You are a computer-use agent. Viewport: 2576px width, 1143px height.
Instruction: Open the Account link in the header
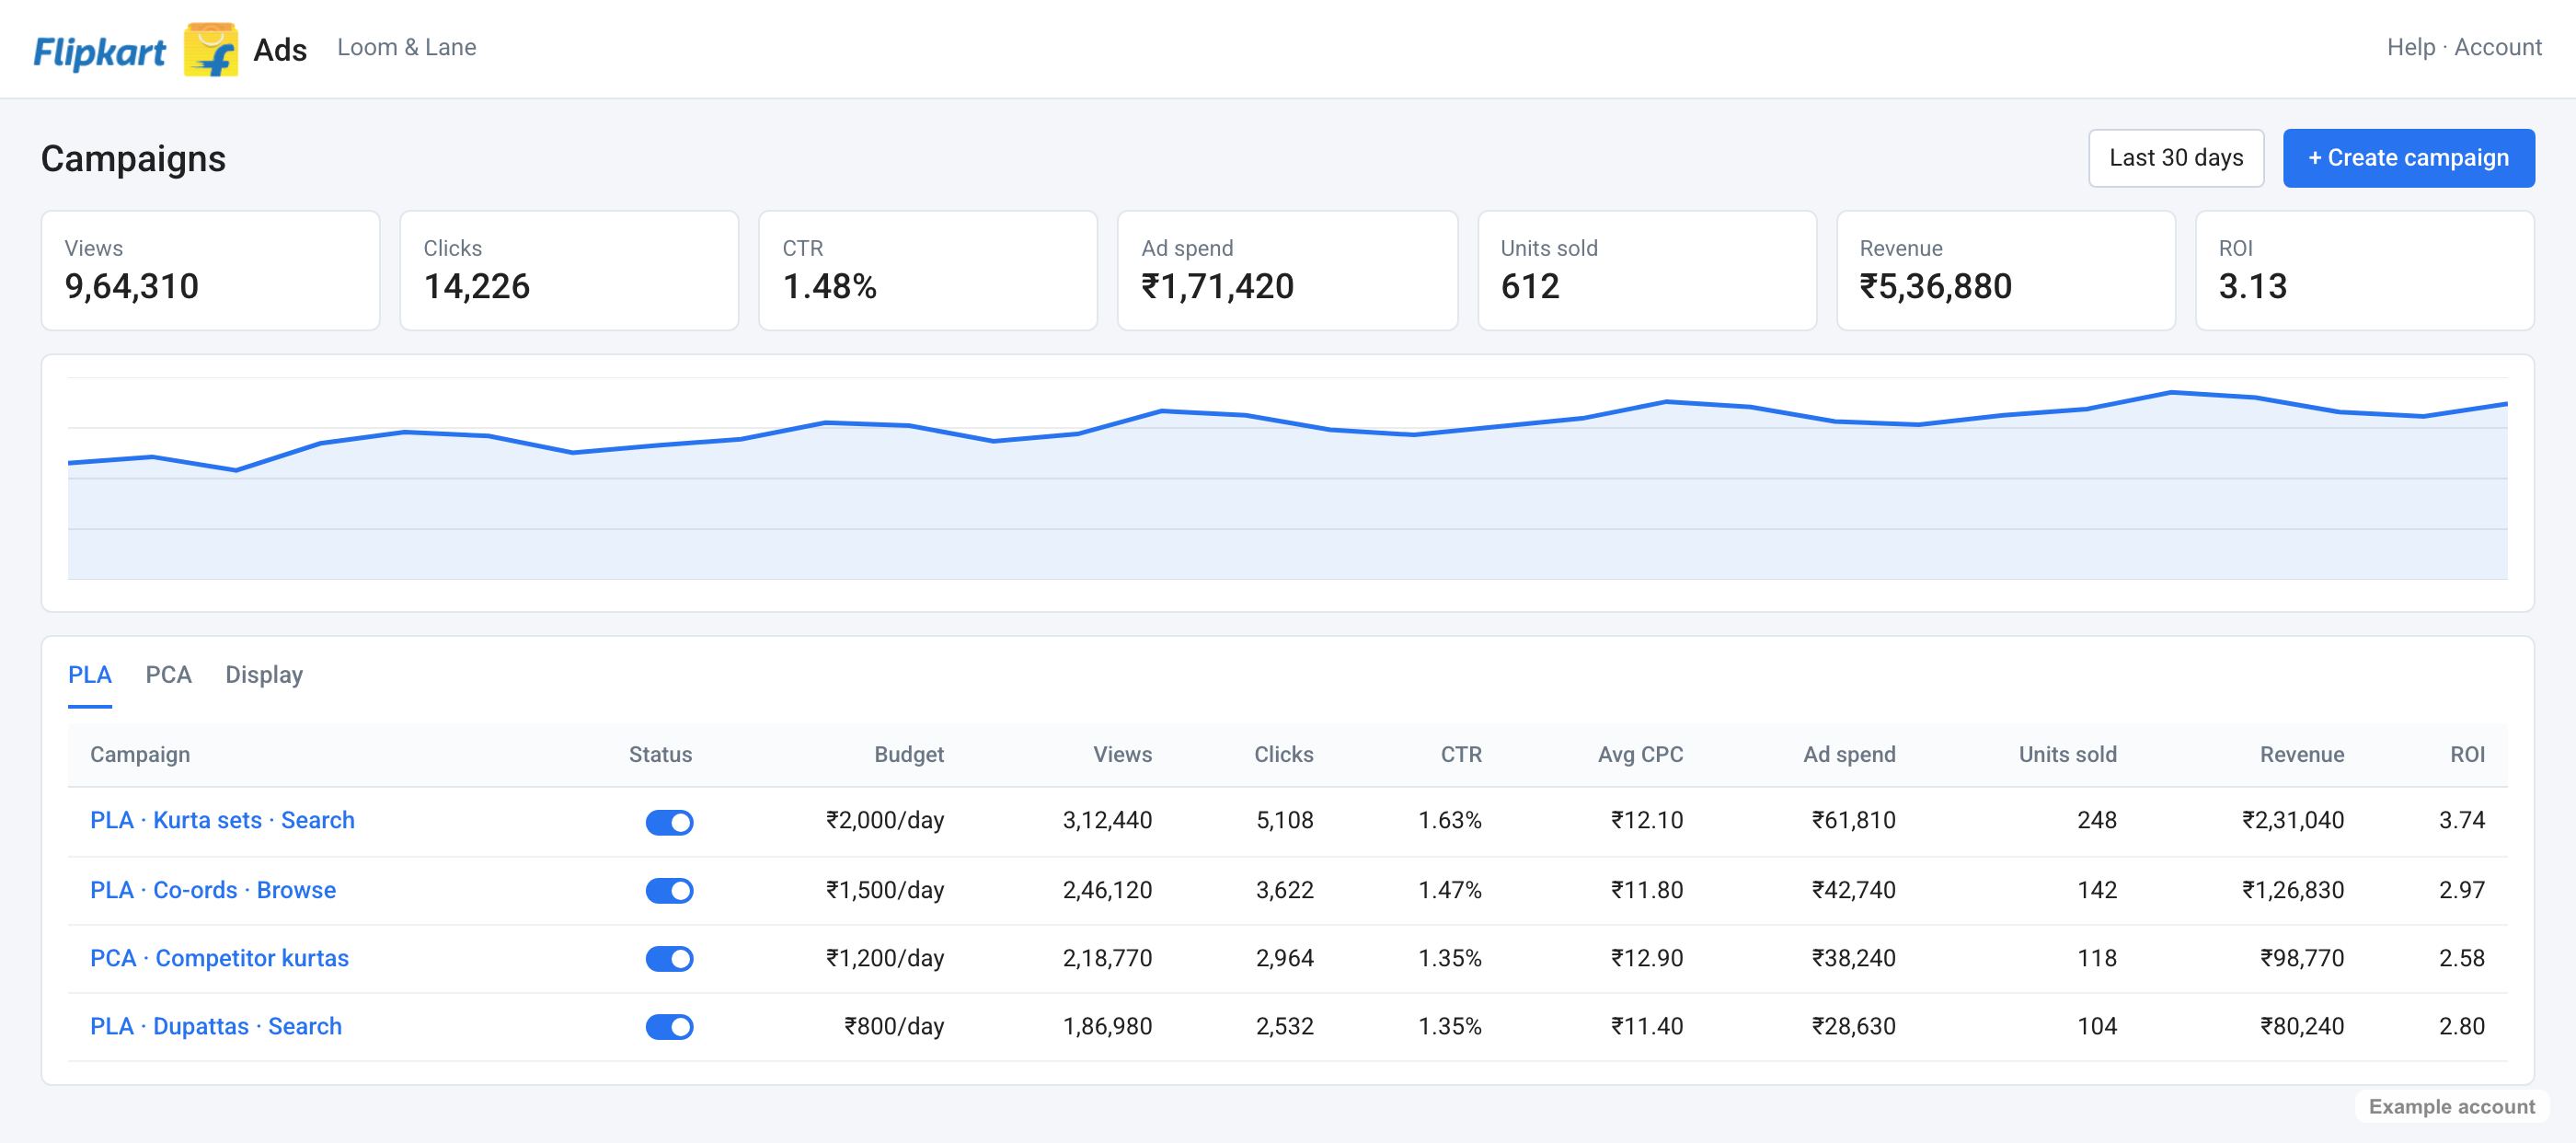[x=2498, y=47]
